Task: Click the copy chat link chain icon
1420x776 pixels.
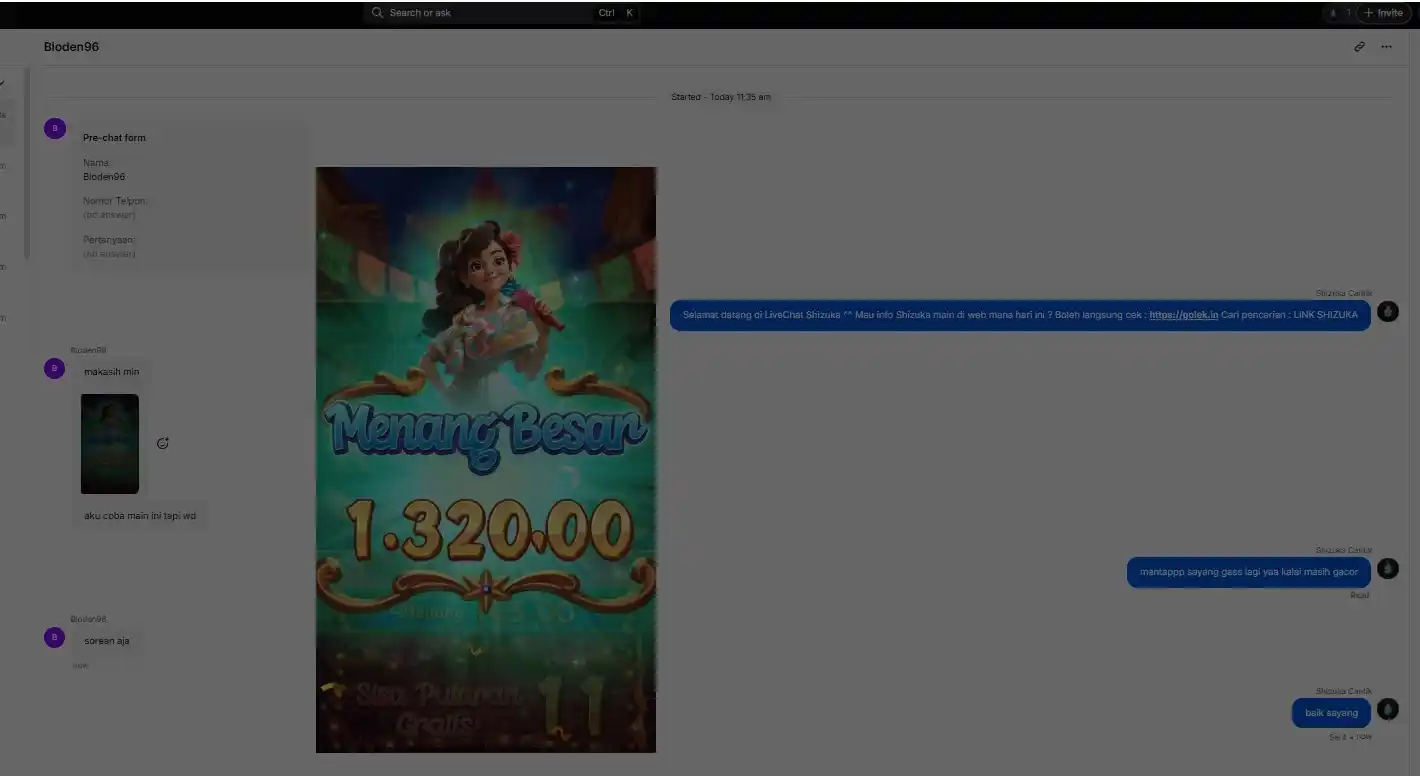Action: pos(1359,47)
